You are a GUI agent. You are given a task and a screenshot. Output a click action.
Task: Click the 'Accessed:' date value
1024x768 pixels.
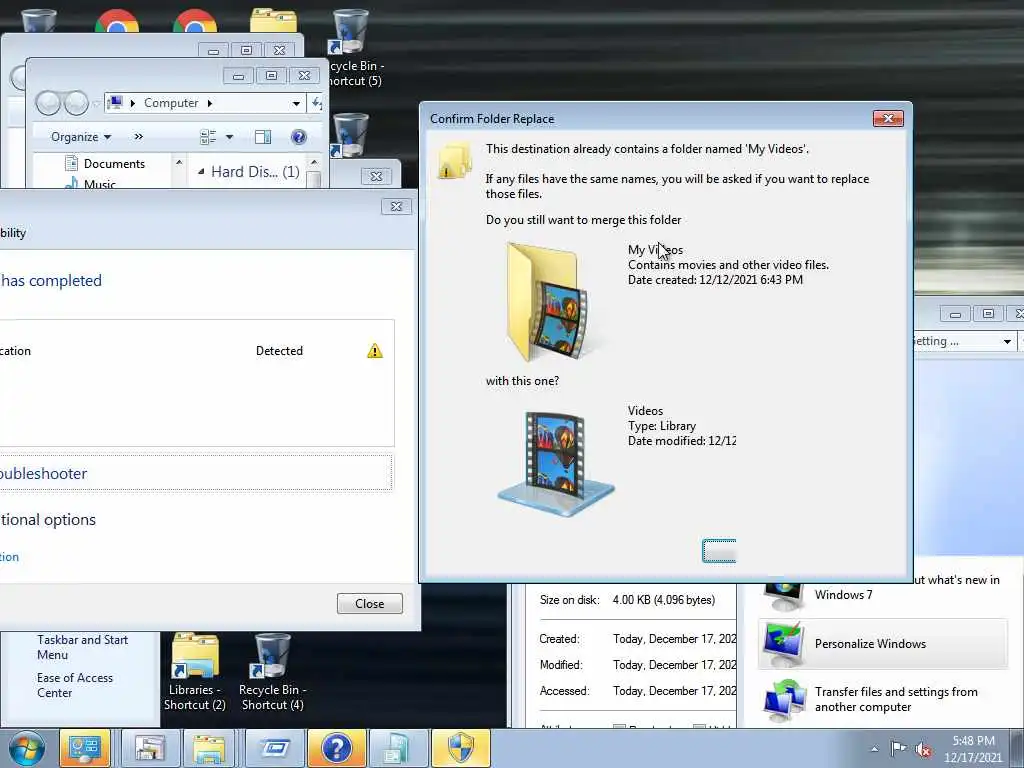tap(674, 691)
